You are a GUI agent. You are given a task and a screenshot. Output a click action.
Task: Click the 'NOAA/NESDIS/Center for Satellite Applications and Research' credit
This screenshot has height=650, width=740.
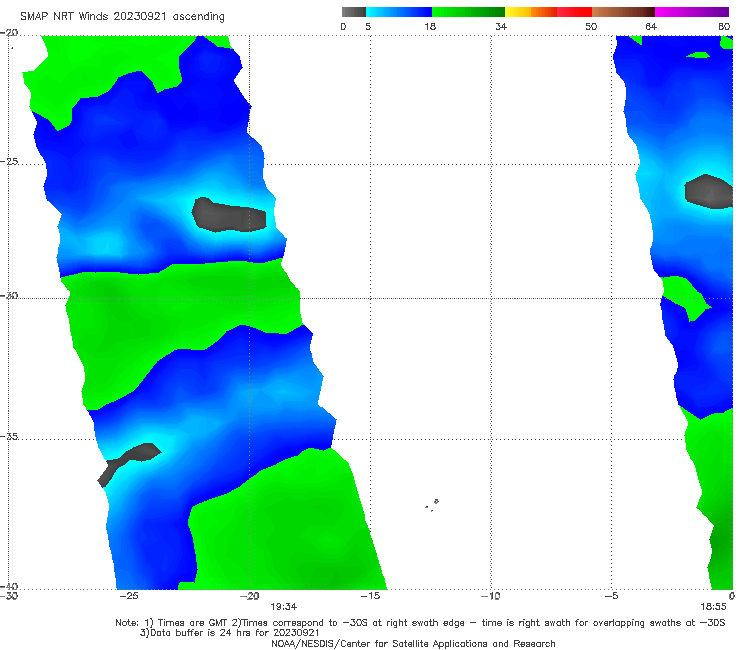pyautogui.click(x=413, y=643)
